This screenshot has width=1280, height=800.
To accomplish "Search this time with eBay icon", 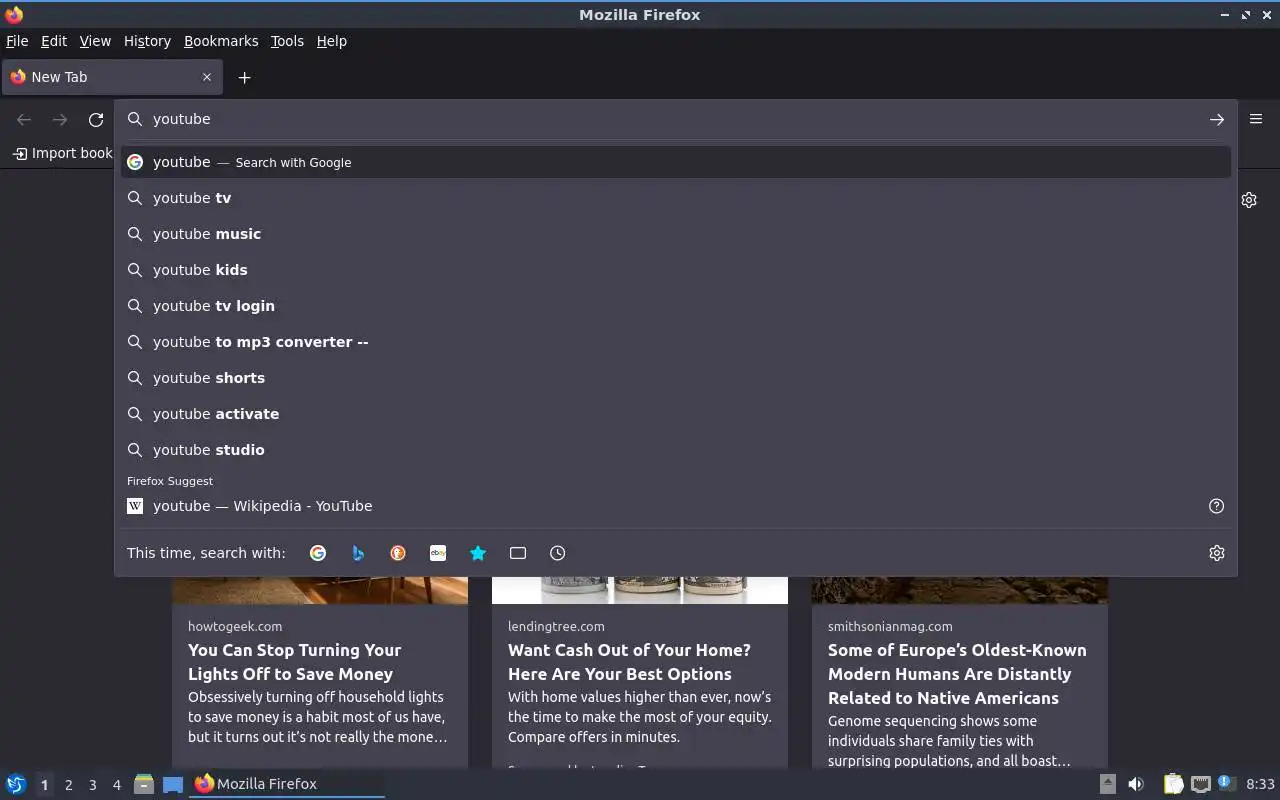I will (438, 553).
